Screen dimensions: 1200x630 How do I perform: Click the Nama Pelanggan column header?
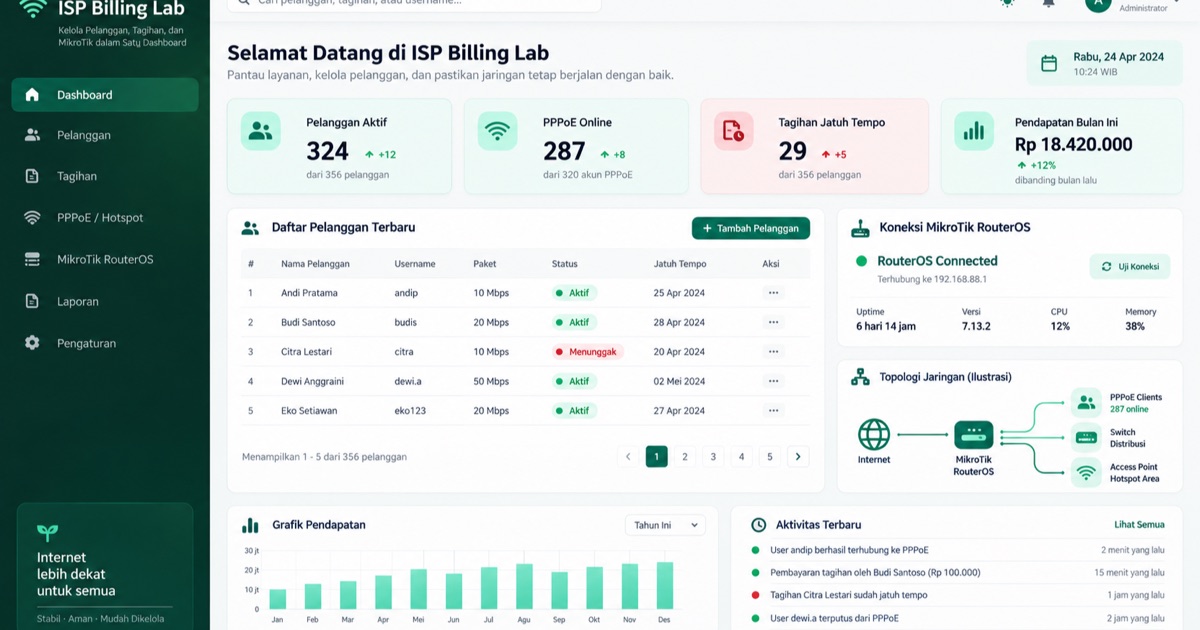[x=315, y=264]
